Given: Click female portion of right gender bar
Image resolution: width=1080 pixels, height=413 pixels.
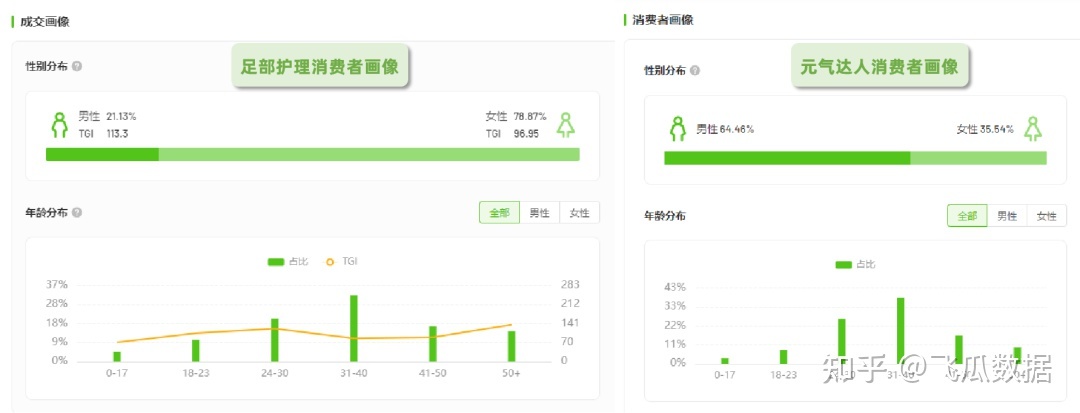Looking at the screenshot, I should 978,158.
